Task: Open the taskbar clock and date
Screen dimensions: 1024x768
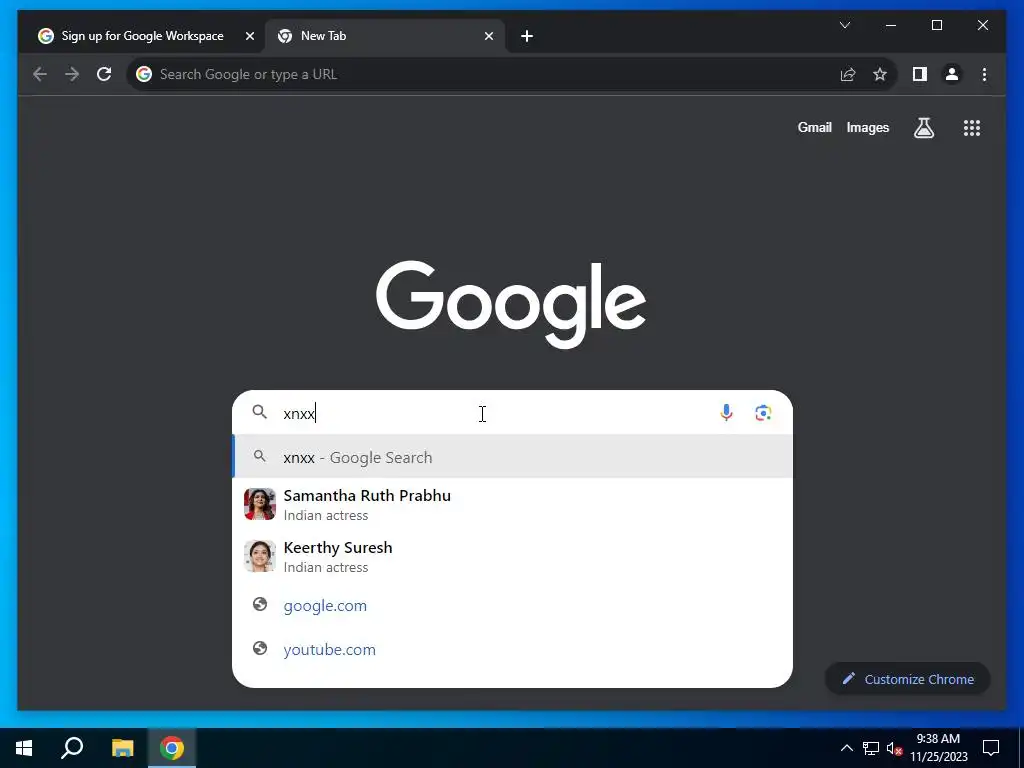Action: tap(938, 748)
